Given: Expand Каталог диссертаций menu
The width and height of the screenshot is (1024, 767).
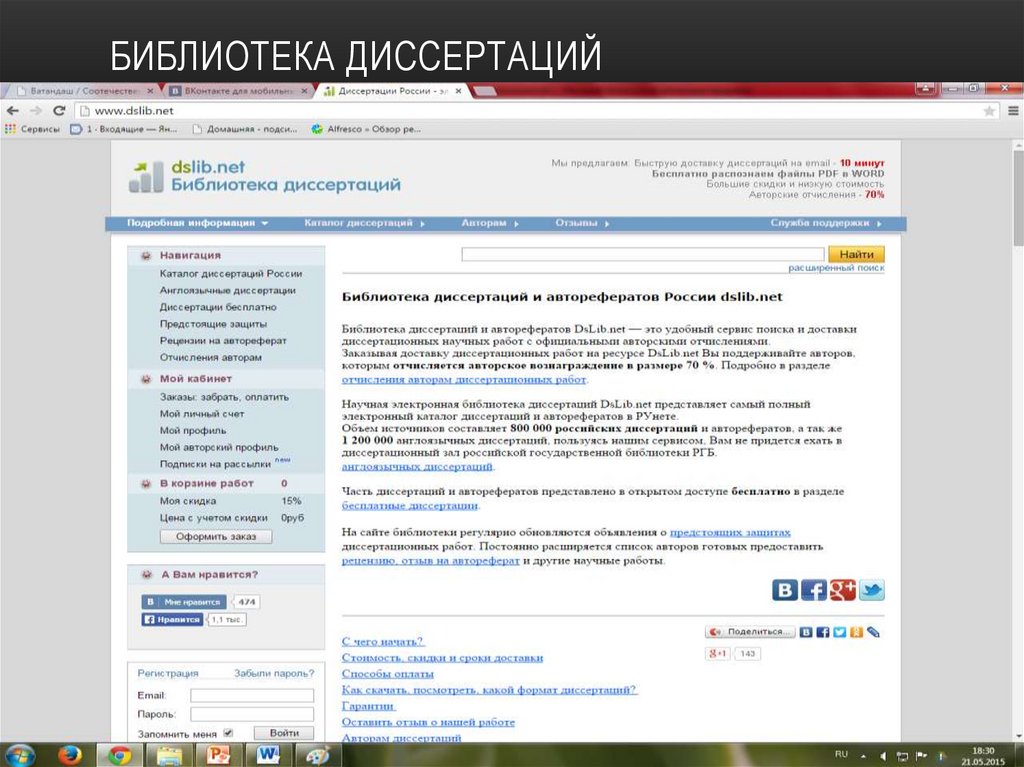Looking at the screenshot, I should pos(364,223).
